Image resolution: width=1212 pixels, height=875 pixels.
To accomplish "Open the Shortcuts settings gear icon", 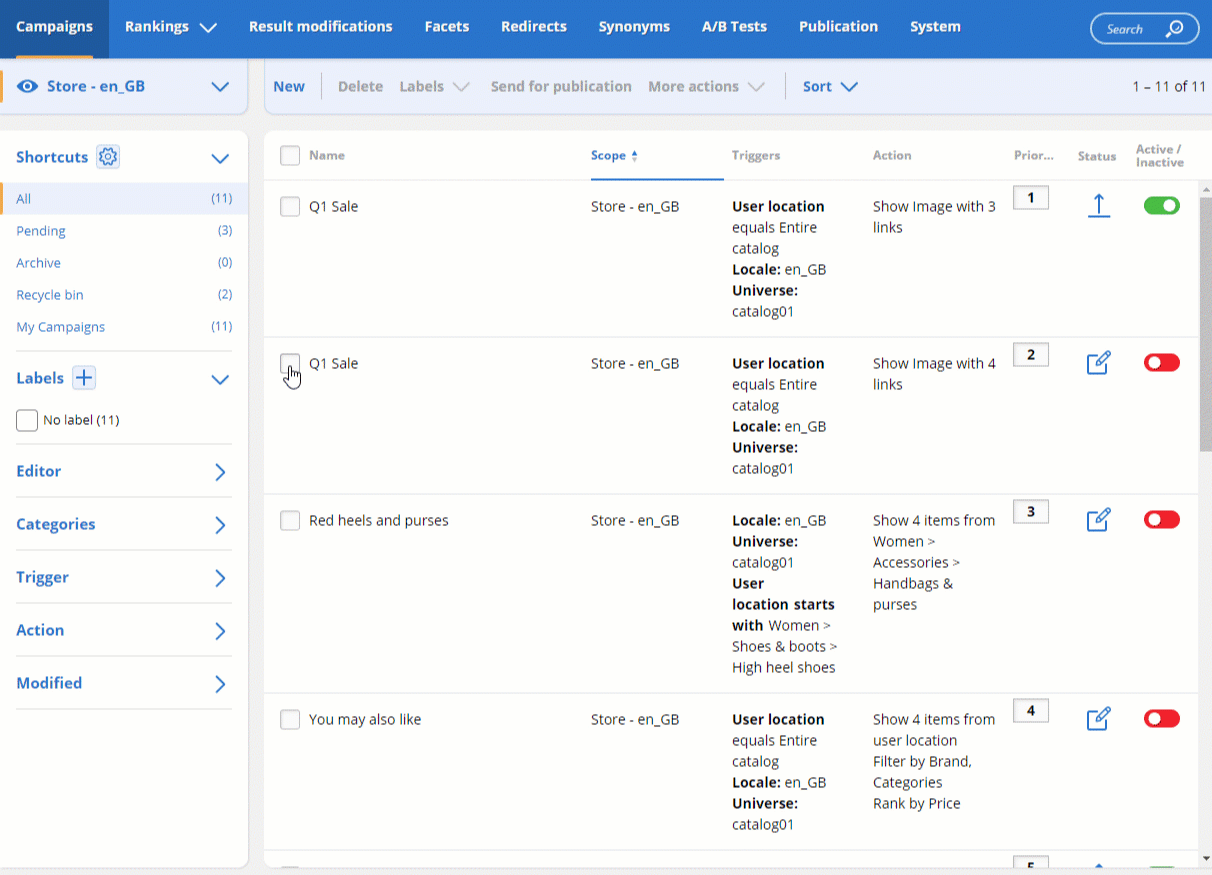I will [x=108, y=157].
